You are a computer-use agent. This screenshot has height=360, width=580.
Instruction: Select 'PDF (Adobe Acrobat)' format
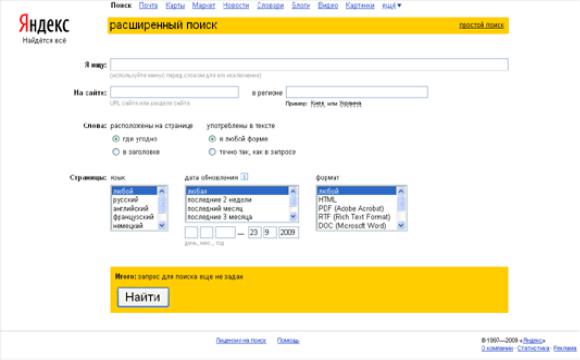[357, 208]
